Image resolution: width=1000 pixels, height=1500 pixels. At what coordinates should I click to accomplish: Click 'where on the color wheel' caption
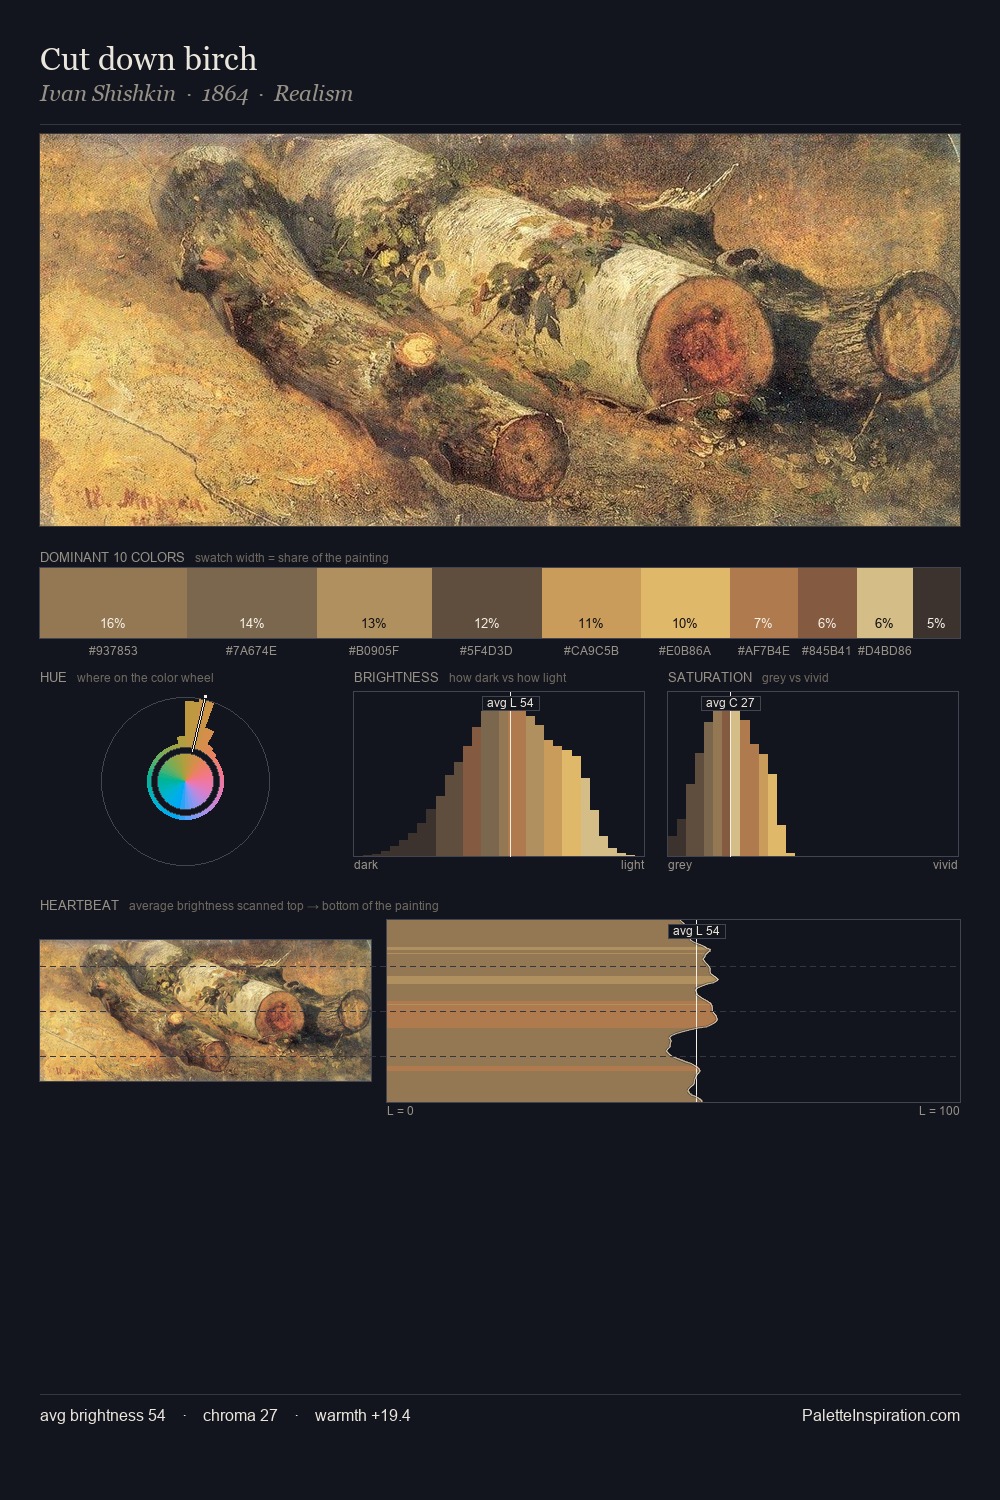tap(145, 678)
